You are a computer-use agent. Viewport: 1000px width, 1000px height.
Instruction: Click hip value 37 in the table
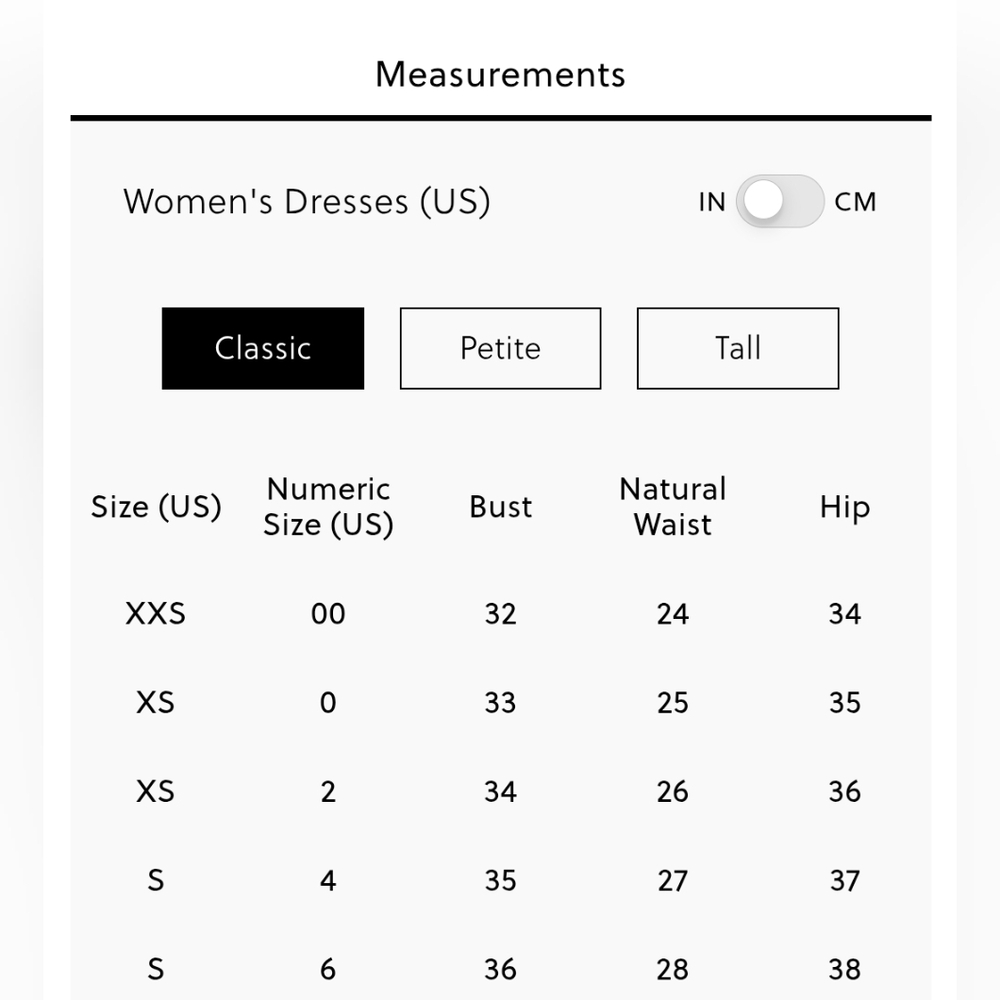pyautogui.click(x=845, y=880)
